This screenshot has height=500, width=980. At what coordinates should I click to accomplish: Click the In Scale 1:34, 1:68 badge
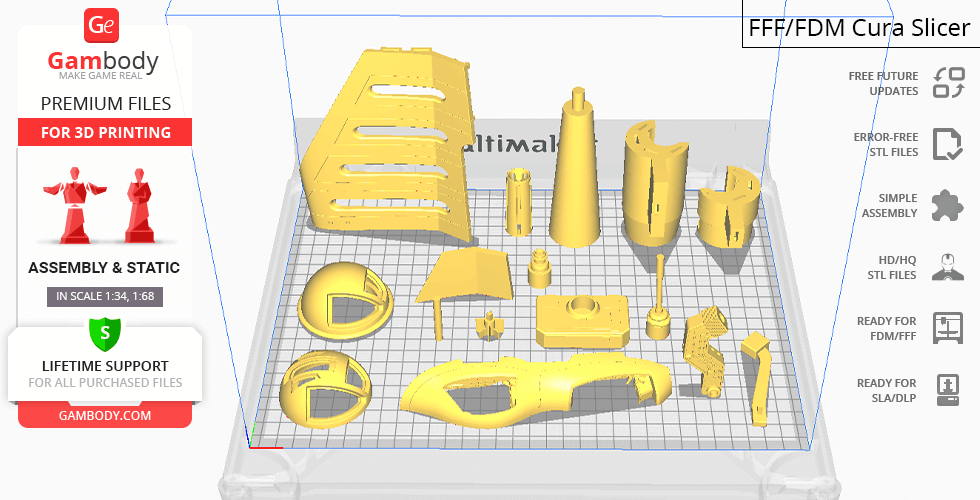pos(105,296)
